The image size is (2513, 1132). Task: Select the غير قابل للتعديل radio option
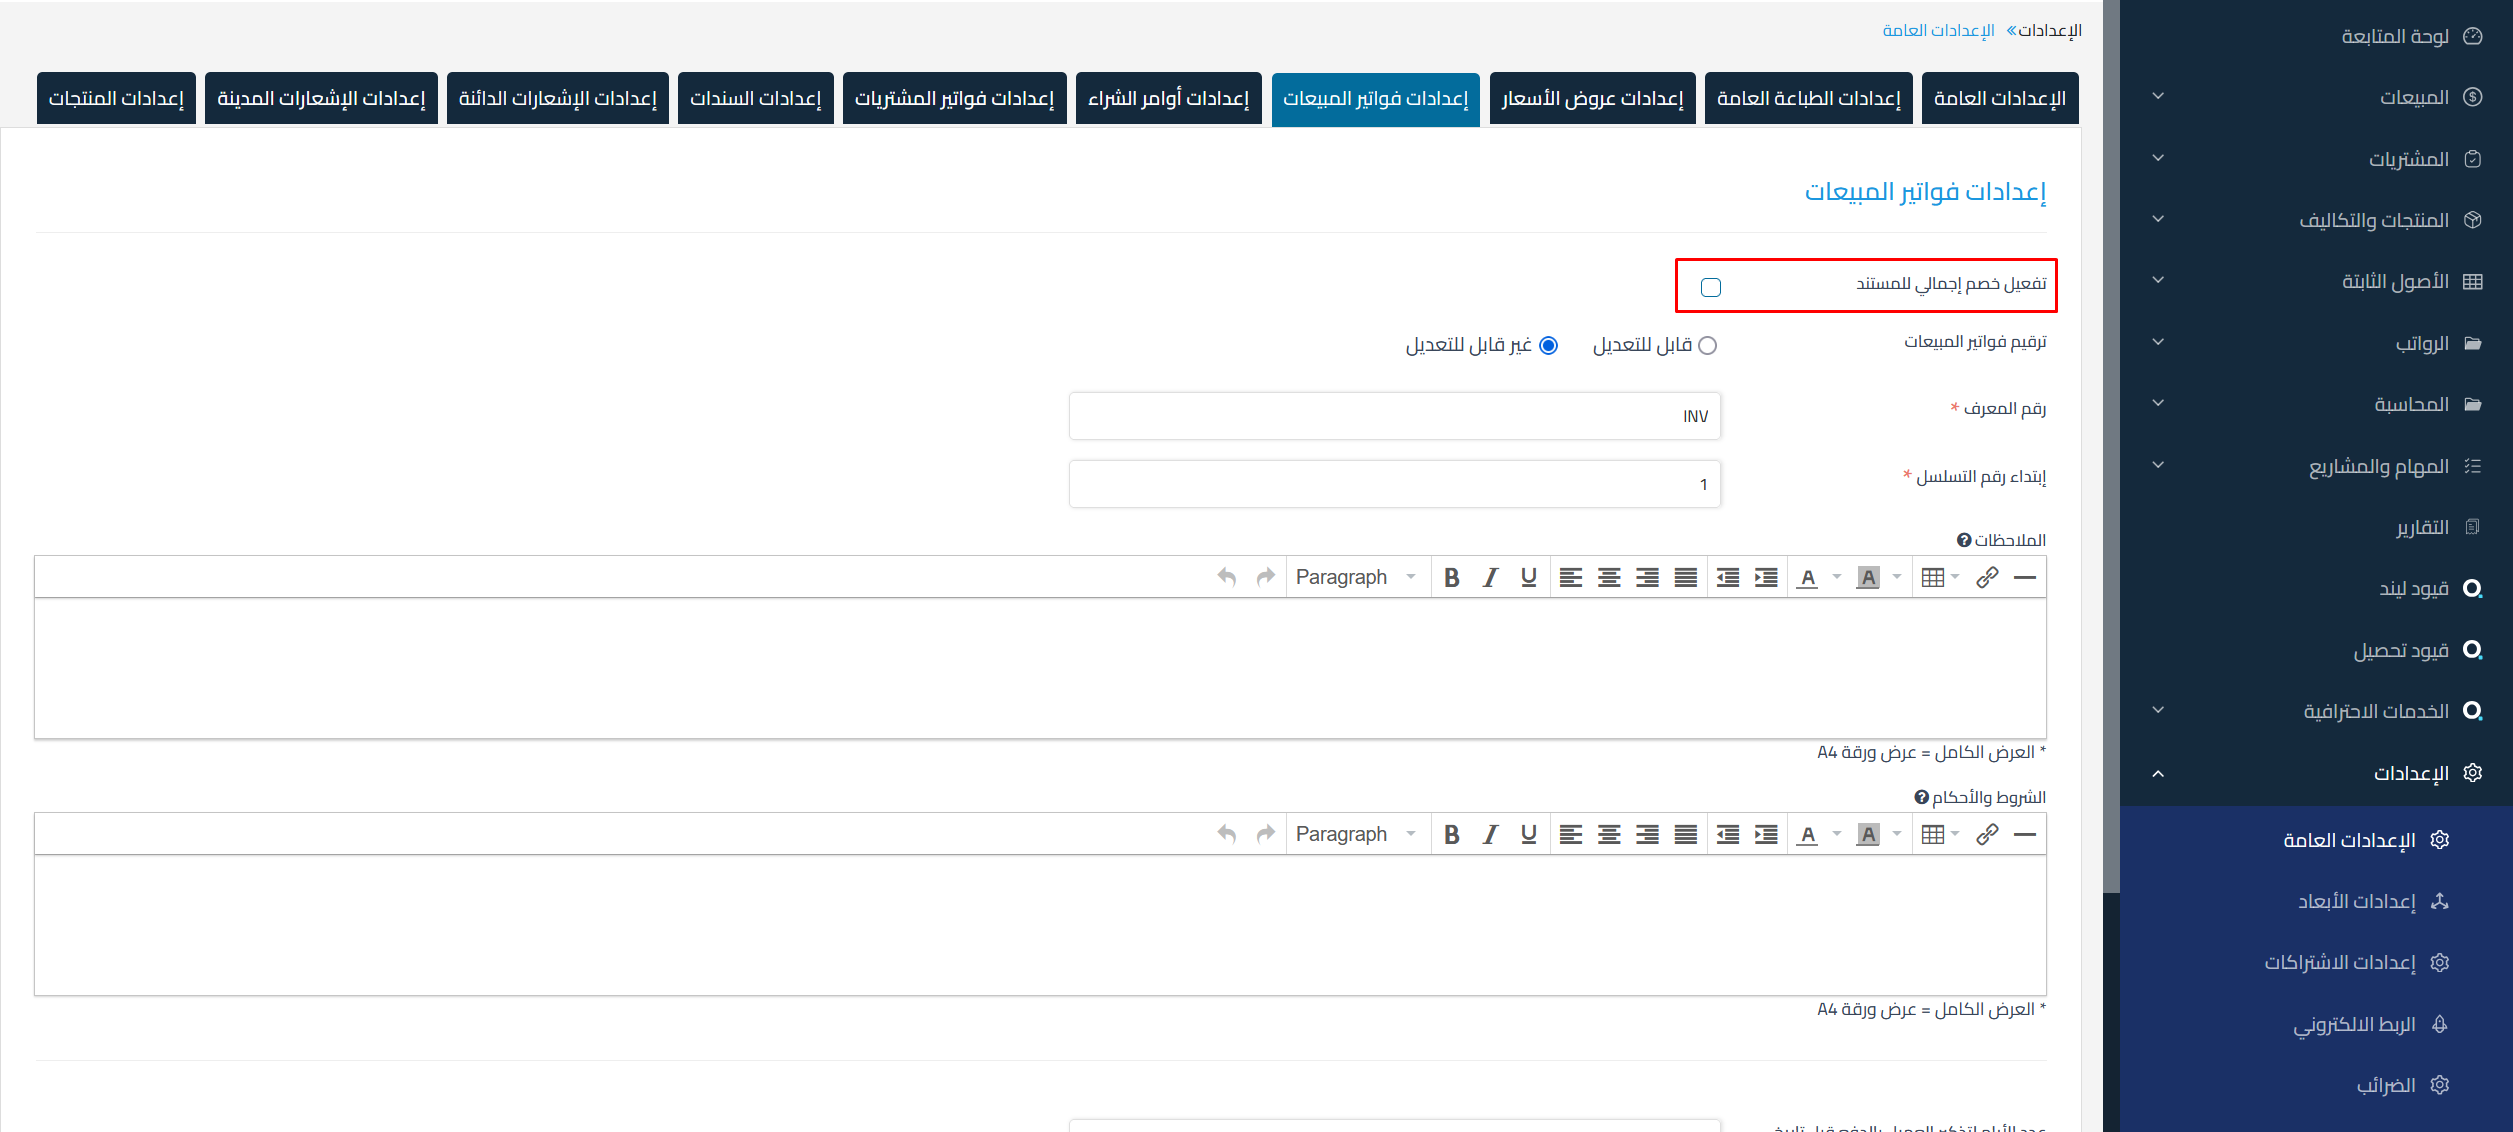pos(1548,345)
